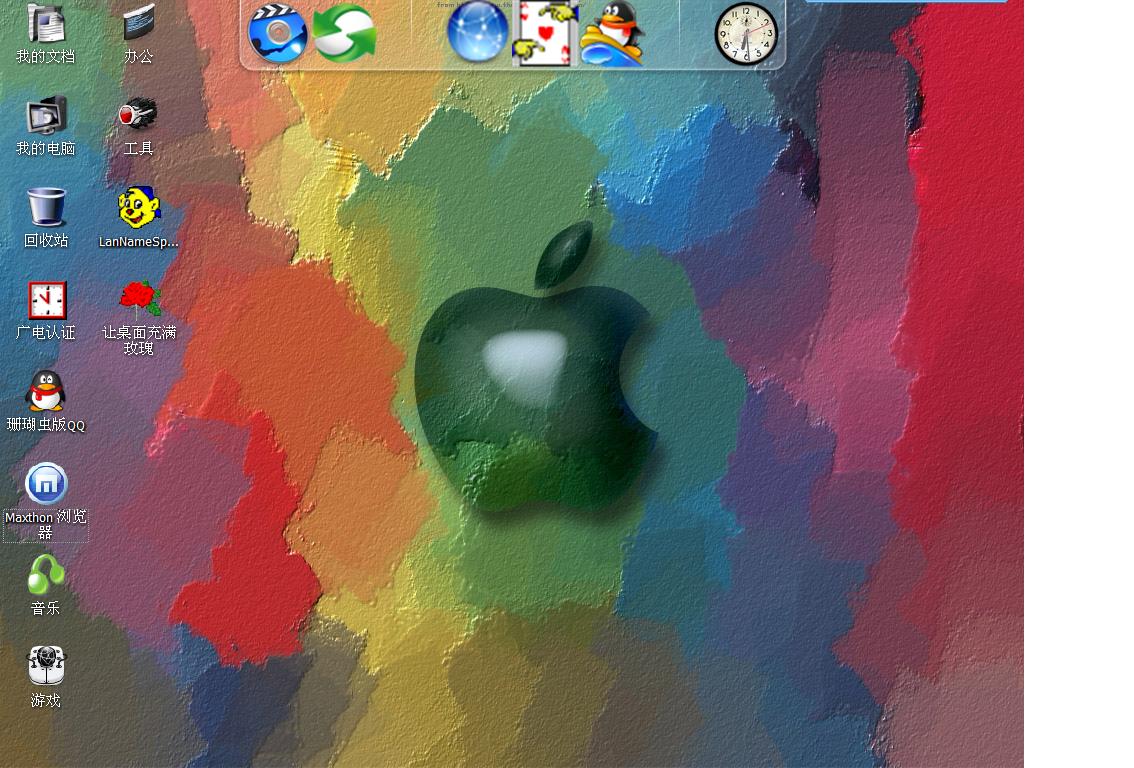Open the 我的文档 desktop icon
The height and width of the screenshot is (768, 1134).
[x=46, y=23]
